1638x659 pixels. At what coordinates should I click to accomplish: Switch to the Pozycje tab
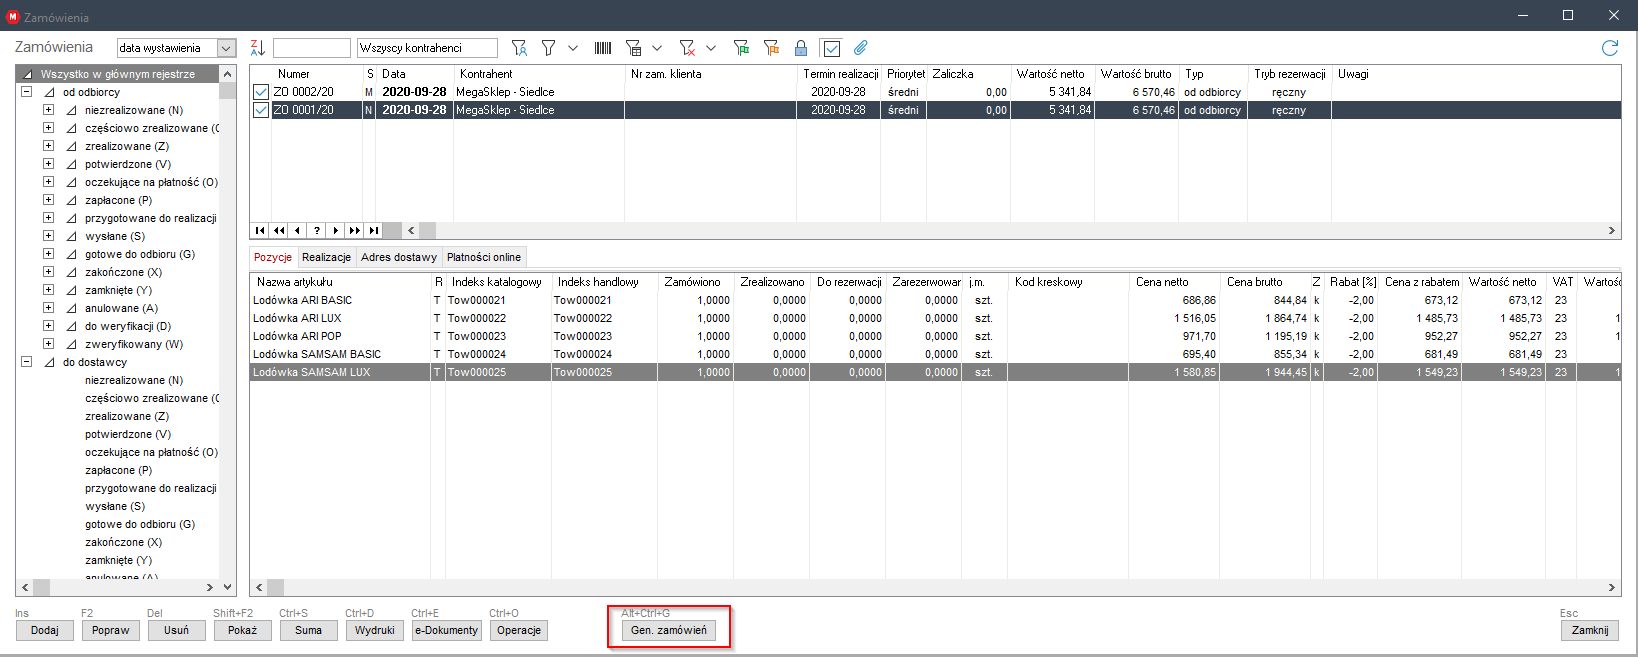point(273,257)
